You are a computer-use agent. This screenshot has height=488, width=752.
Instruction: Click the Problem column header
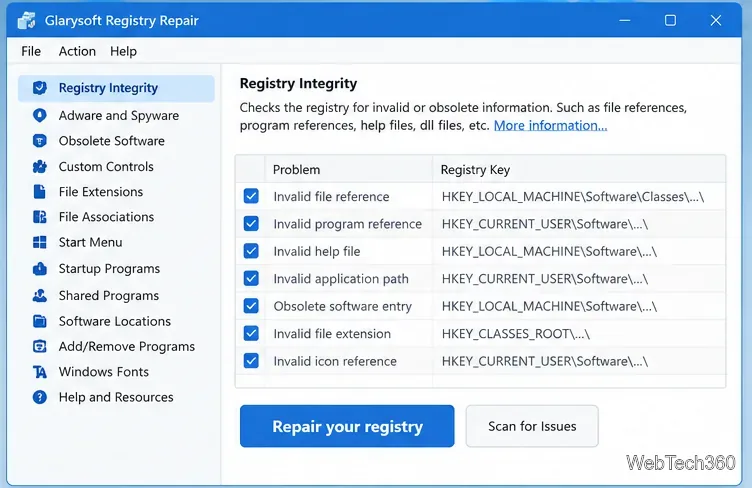(348, 170)
